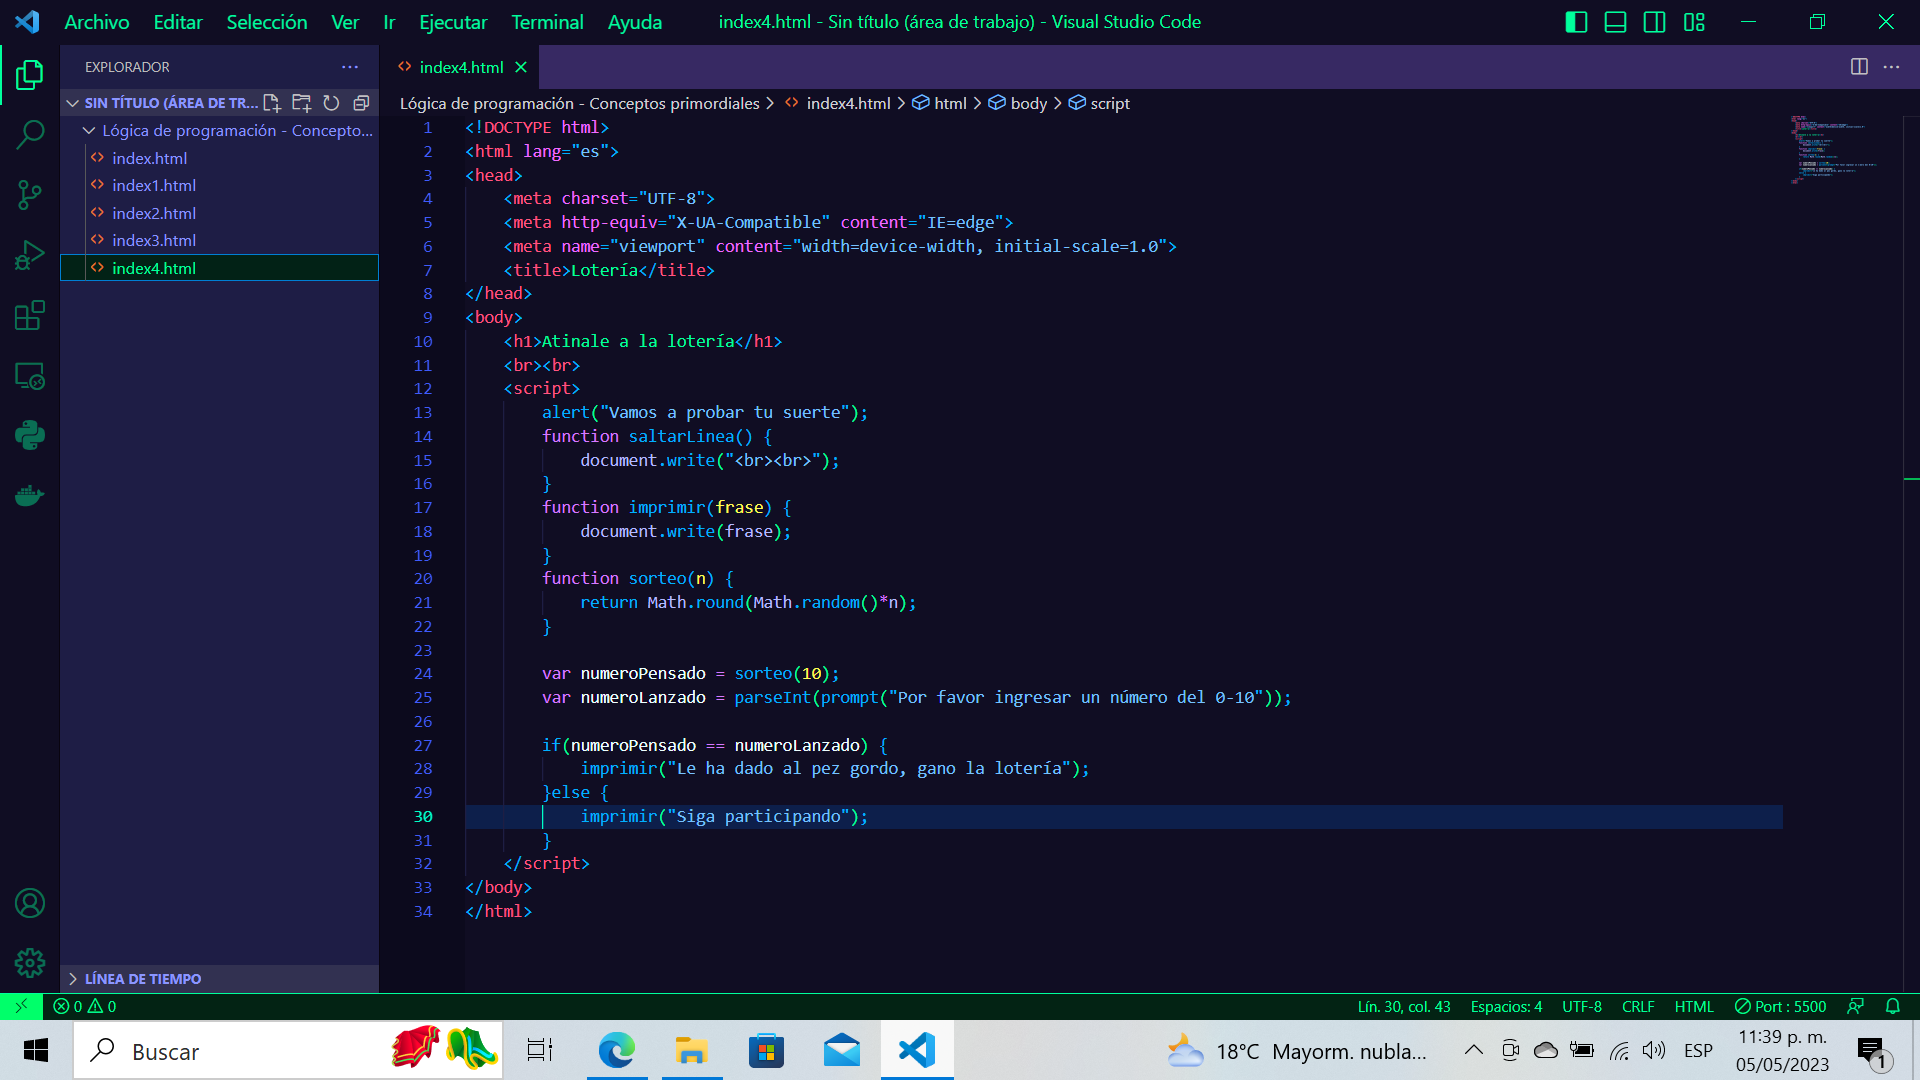Open the Explorer view in activity bar
Viewport: 1920px width, 1080px height.
tap(30, 75)
